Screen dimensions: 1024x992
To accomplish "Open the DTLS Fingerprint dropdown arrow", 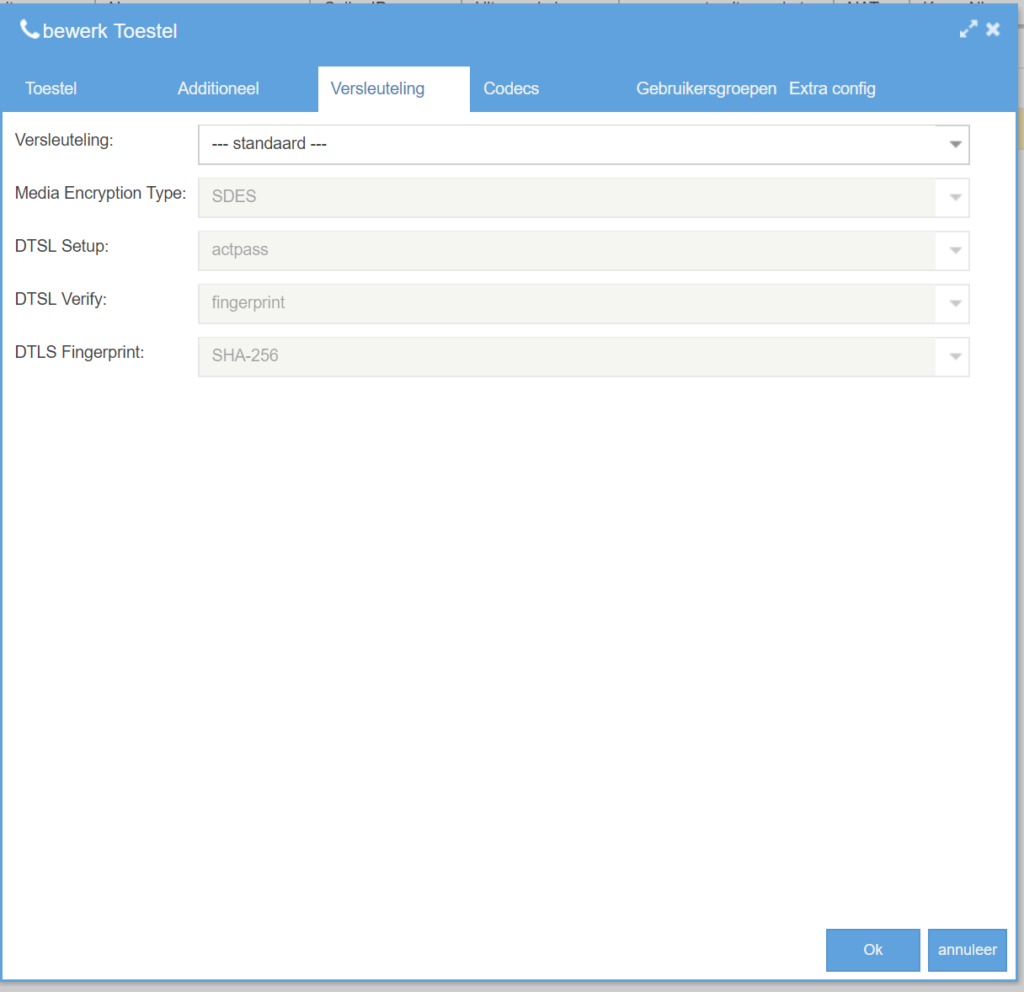I will click(x=953, y=356).
